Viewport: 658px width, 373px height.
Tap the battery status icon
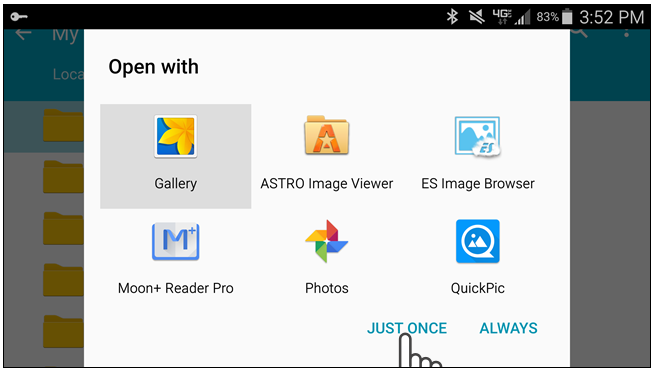click(567, 17)
